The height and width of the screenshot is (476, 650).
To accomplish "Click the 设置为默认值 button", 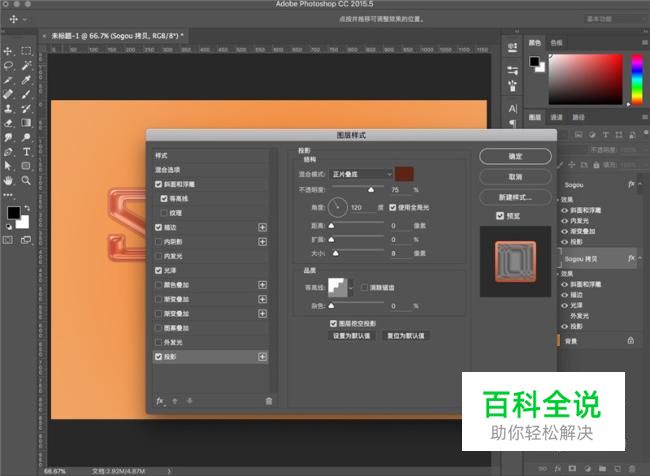I will click(x=352, y=335).
